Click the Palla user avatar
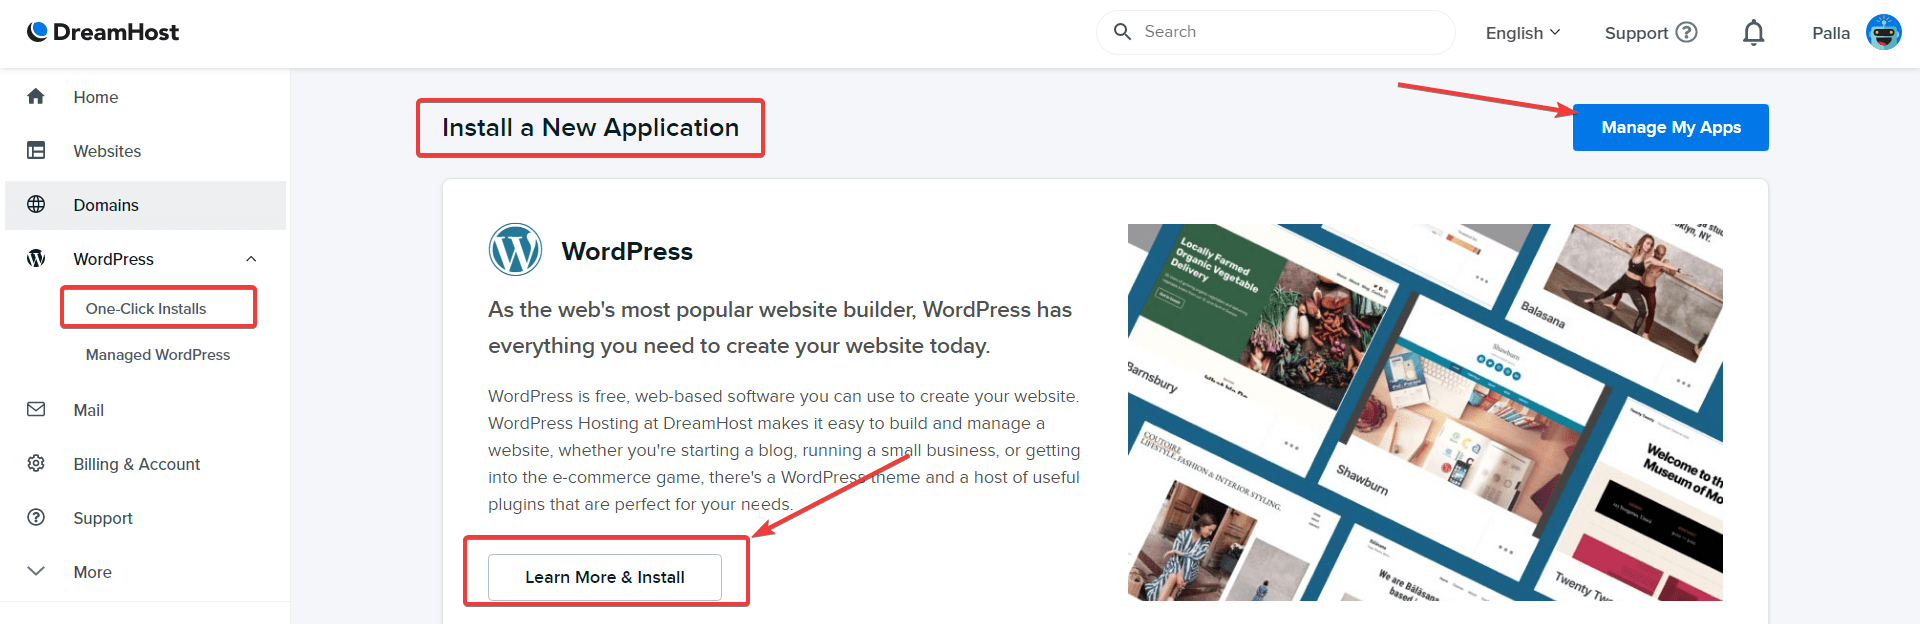The width and height of the screenshot is (1920, 624). pos(1884,32)
